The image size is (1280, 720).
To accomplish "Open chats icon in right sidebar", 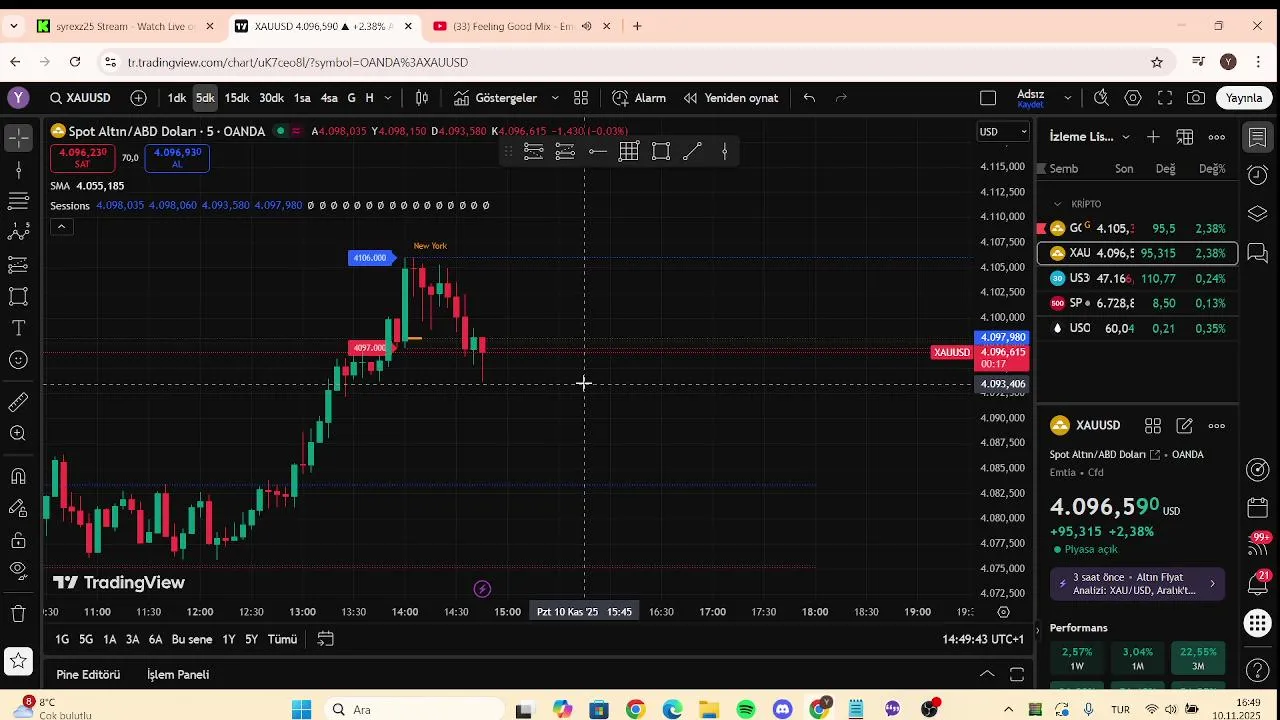I will (x=1258, y=253).
